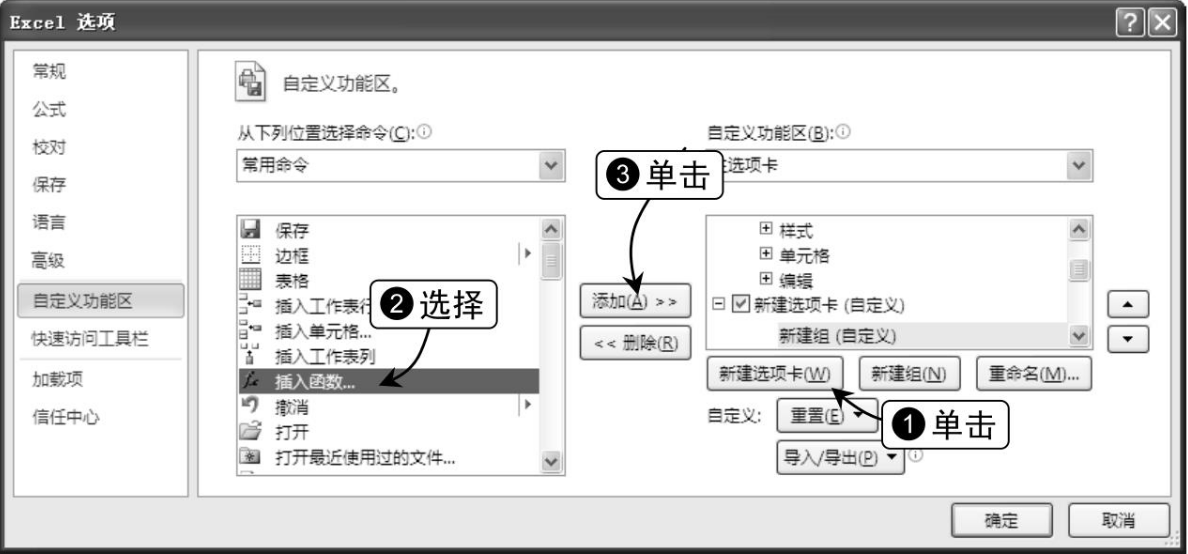Click info icon beside 自定义功能区(B) label
1188x554 pixels.
coord(843,132)
